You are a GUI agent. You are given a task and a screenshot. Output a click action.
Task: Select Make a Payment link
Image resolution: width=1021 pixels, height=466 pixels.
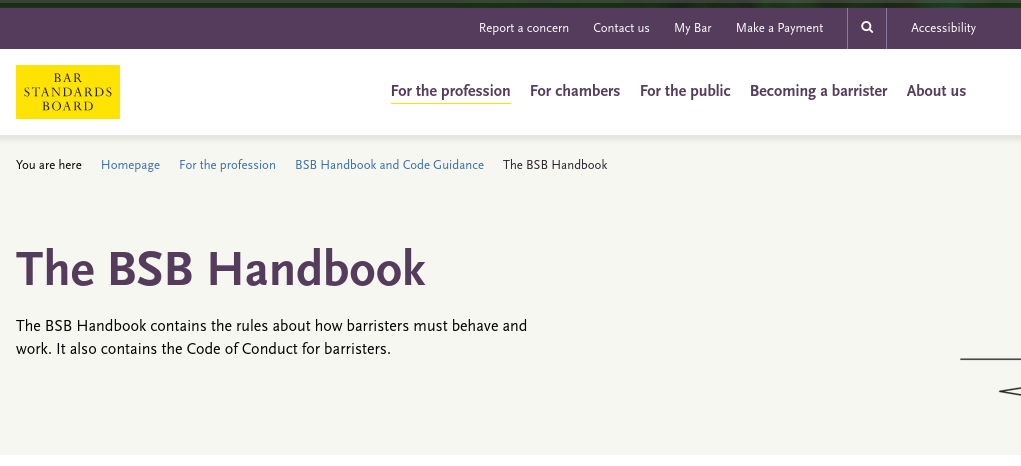pos(779,28)
